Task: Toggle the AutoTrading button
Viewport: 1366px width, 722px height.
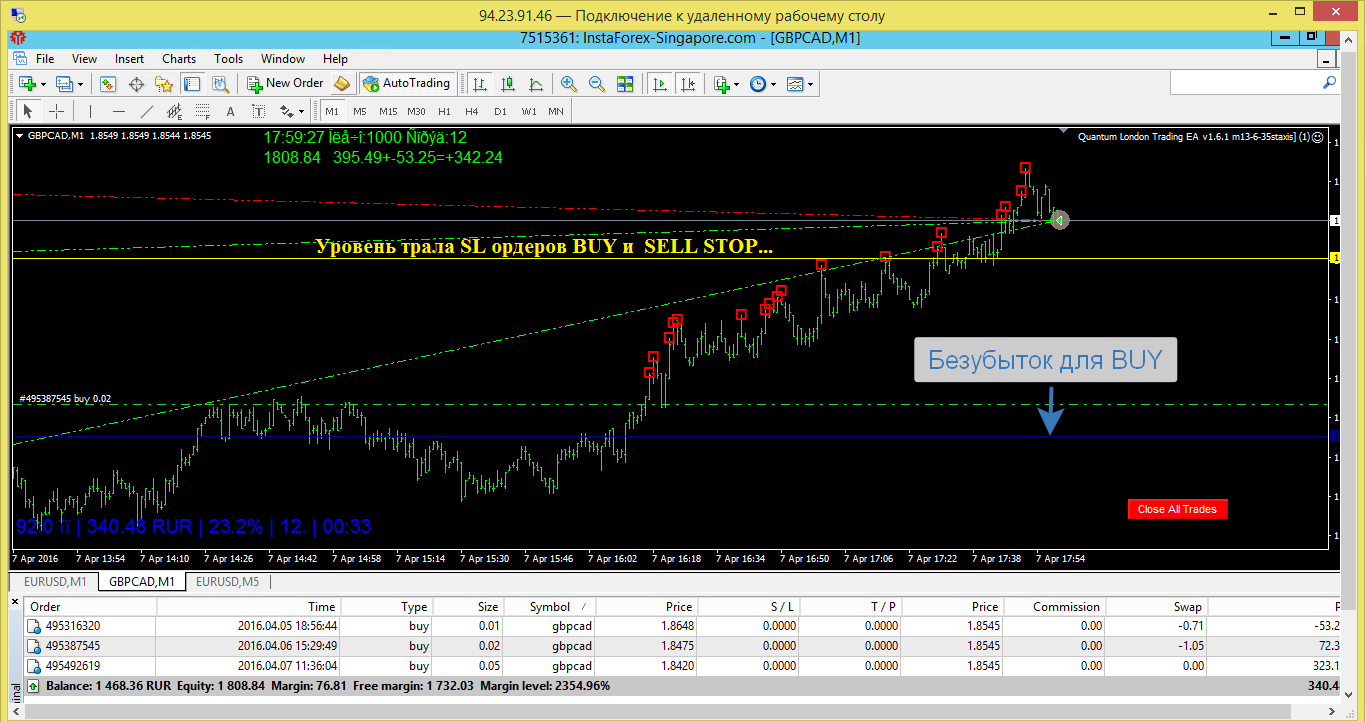Action: (x=407, y=83)
